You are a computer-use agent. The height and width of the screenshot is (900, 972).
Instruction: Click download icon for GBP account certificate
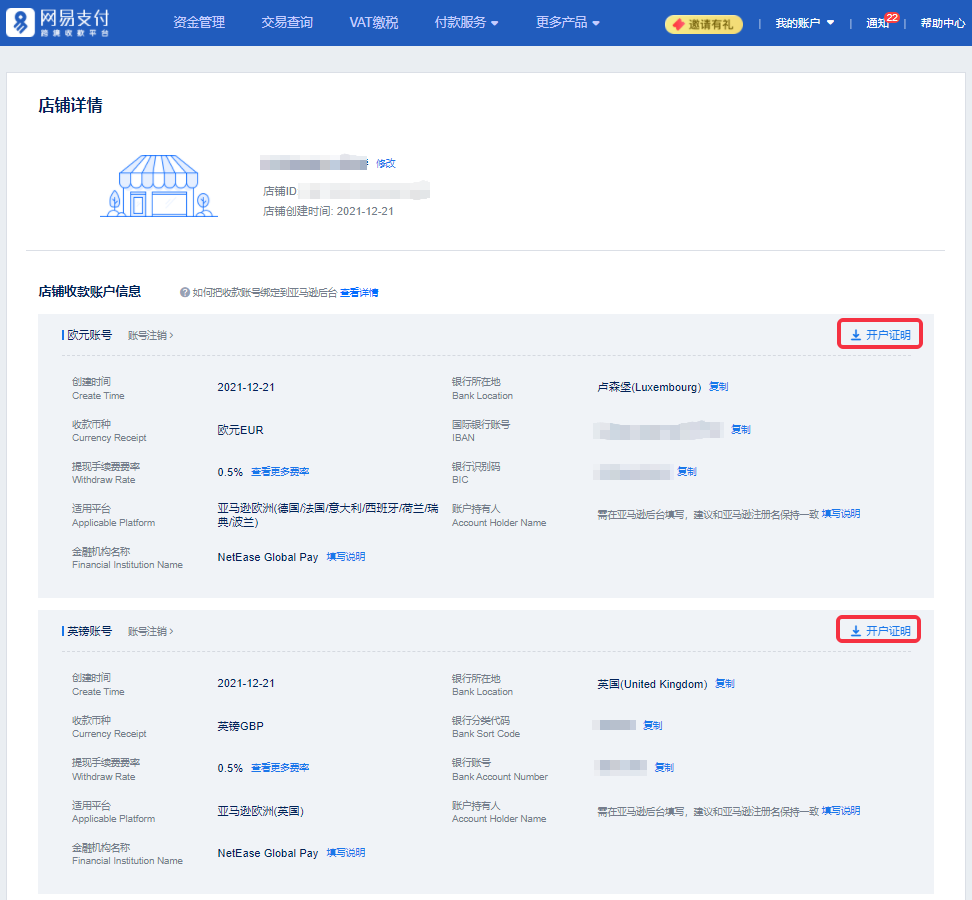(856, 631)
